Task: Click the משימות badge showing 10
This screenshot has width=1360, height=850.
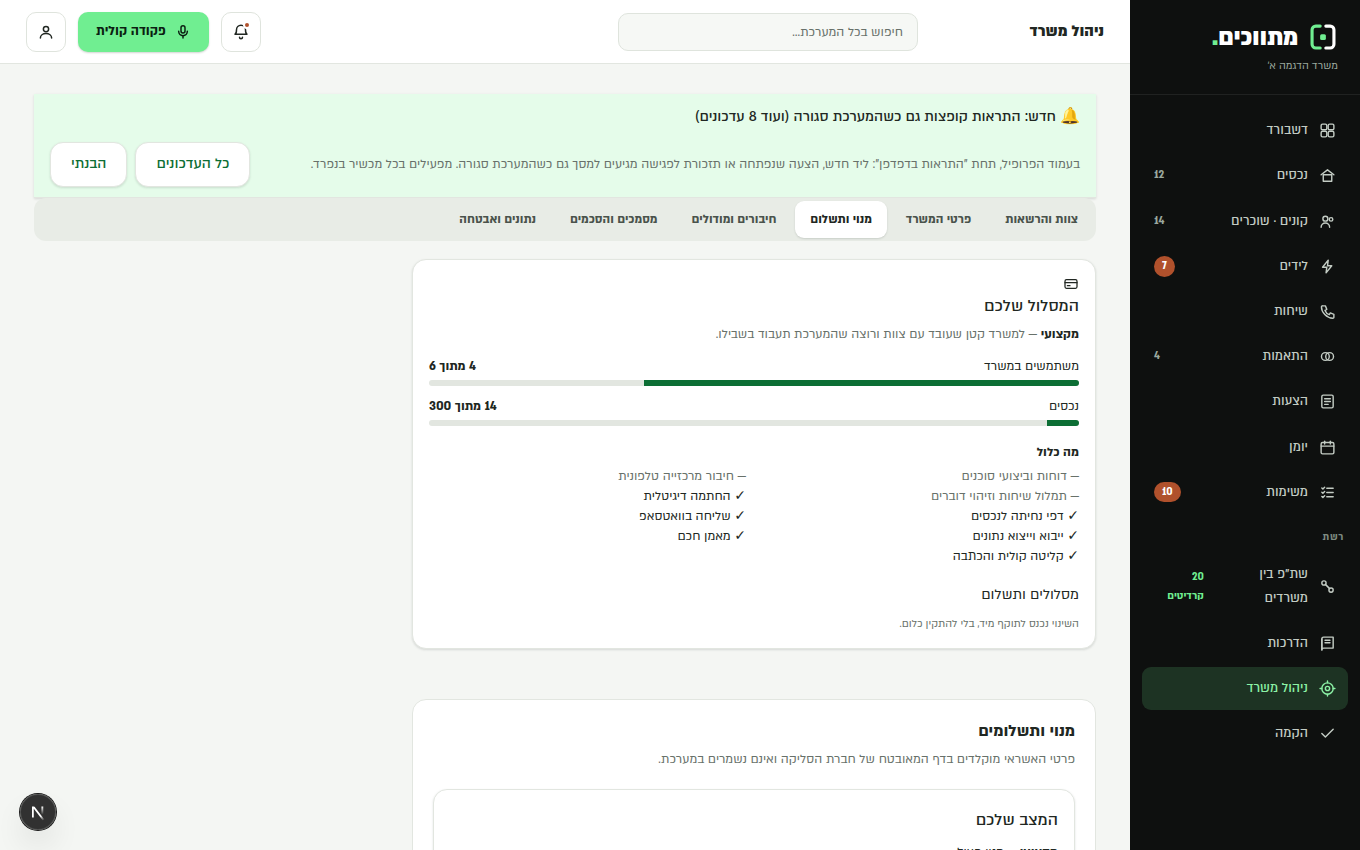Action: pyautogui.click(x=1167, y=492)
